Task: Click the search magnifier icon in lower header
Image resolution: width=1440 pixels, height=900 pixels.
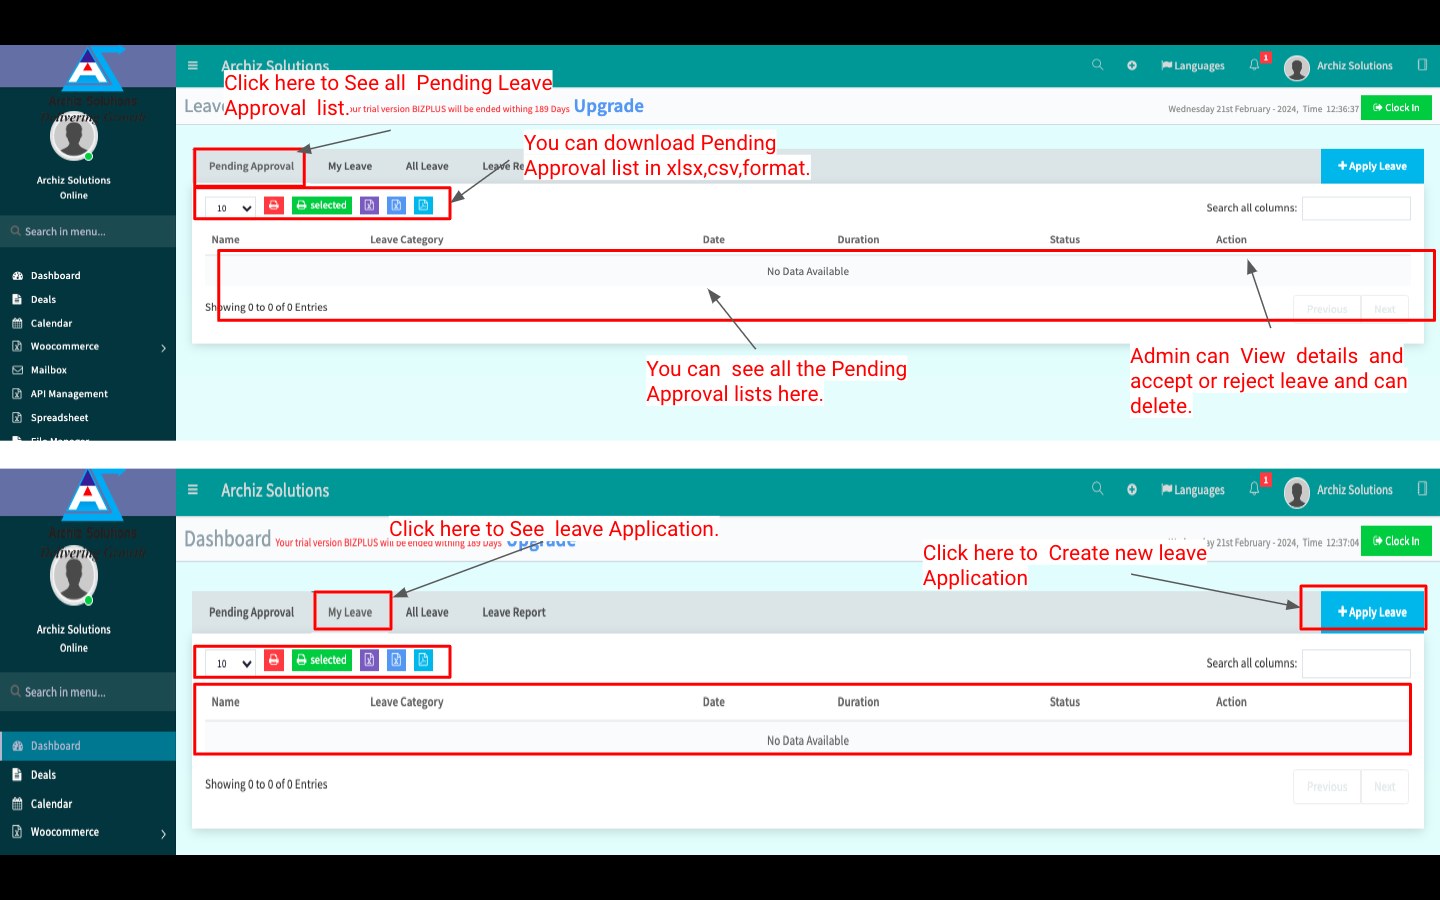Action: coord(1097,489)
